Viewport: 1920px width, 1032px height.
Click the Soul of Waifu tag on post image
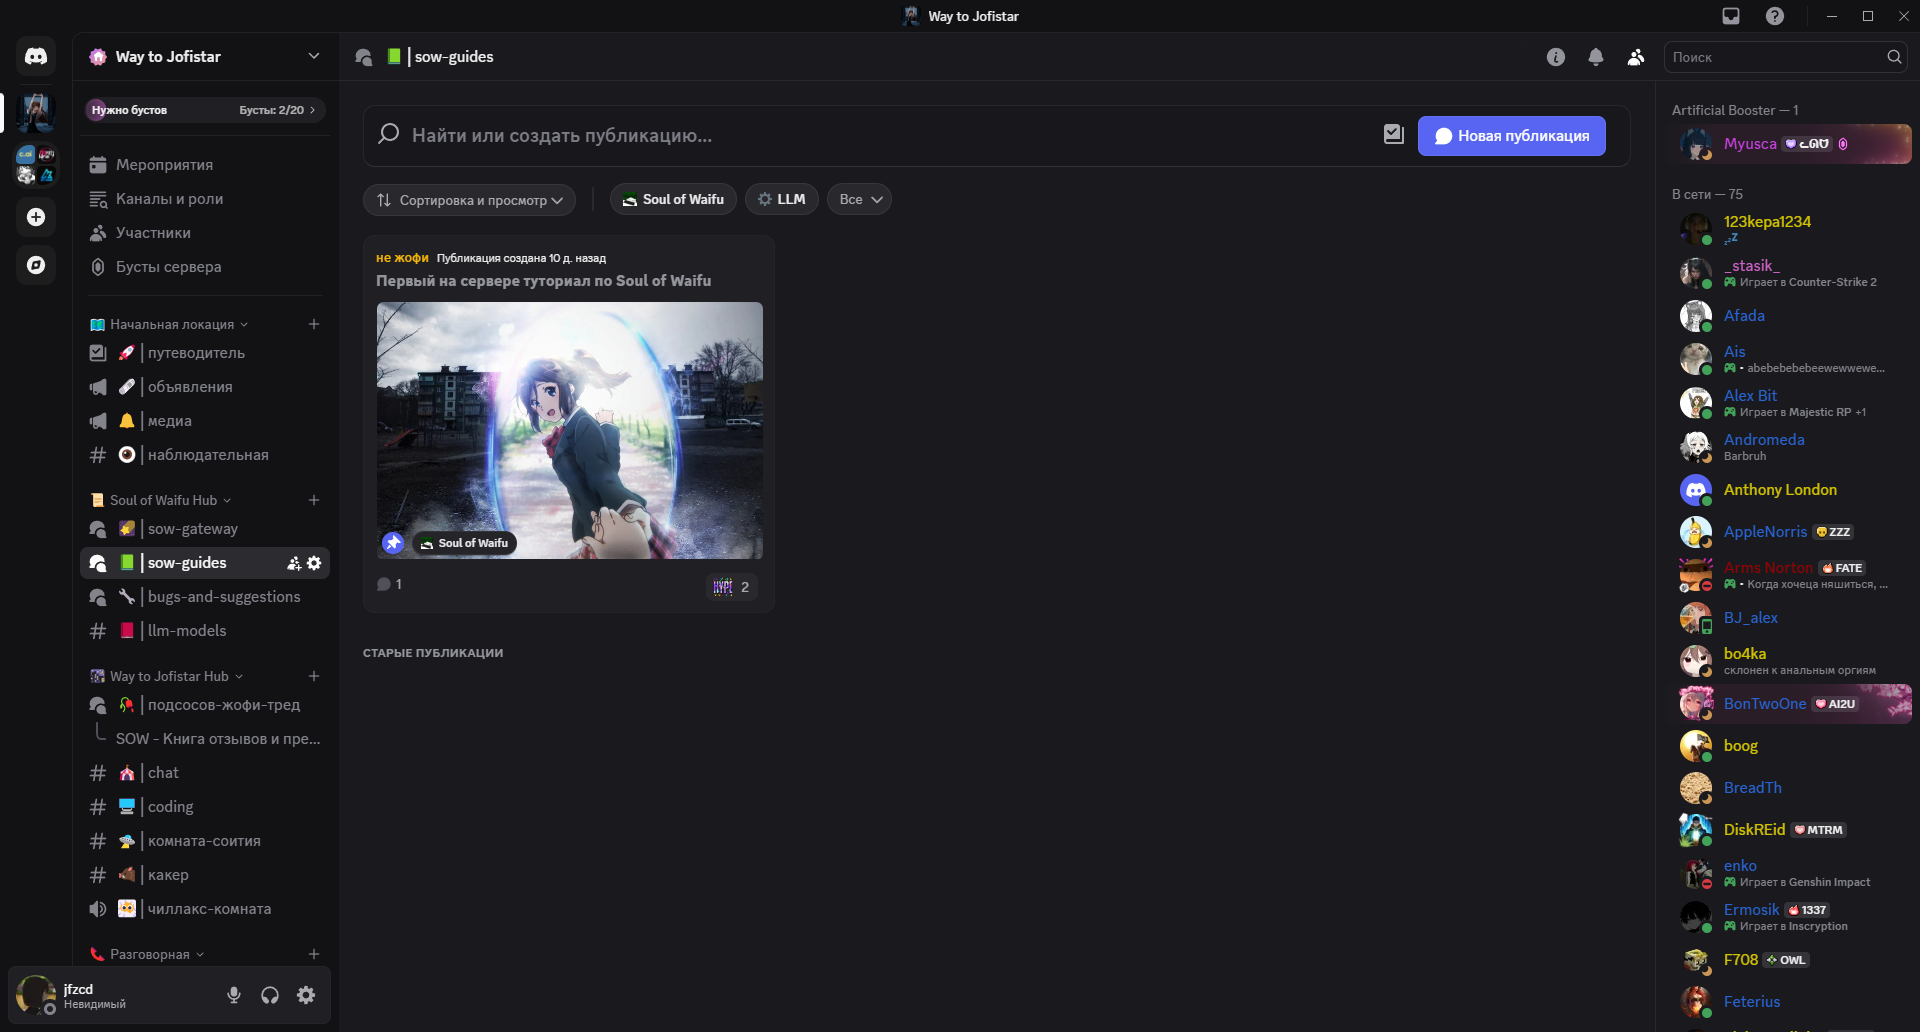pos(464,543)
